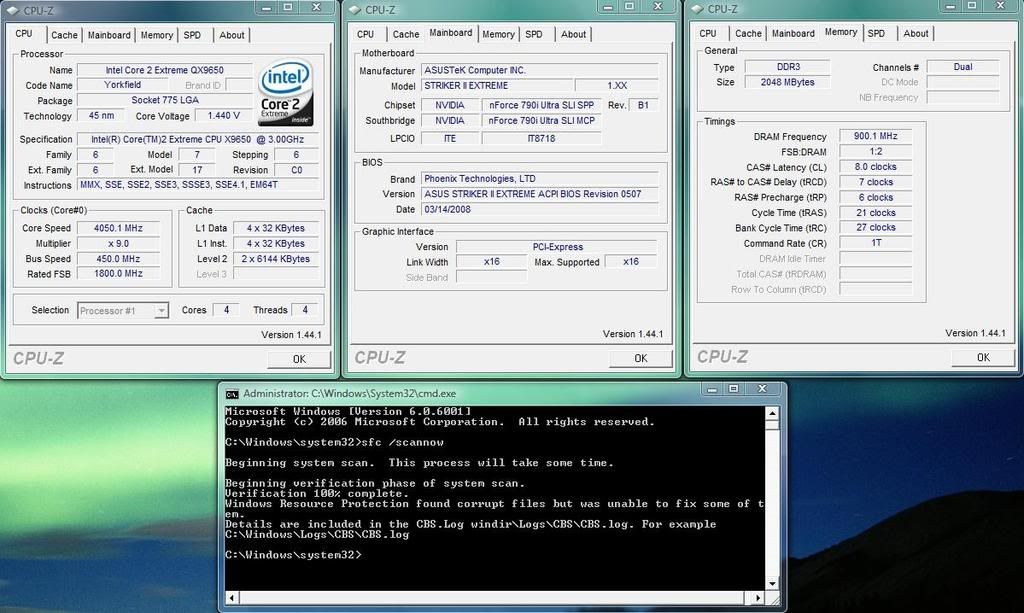The width and height of the screenshot is (1024, 613).
Task: Click the Channels # value Dual
Action: [x=963, y=67]
